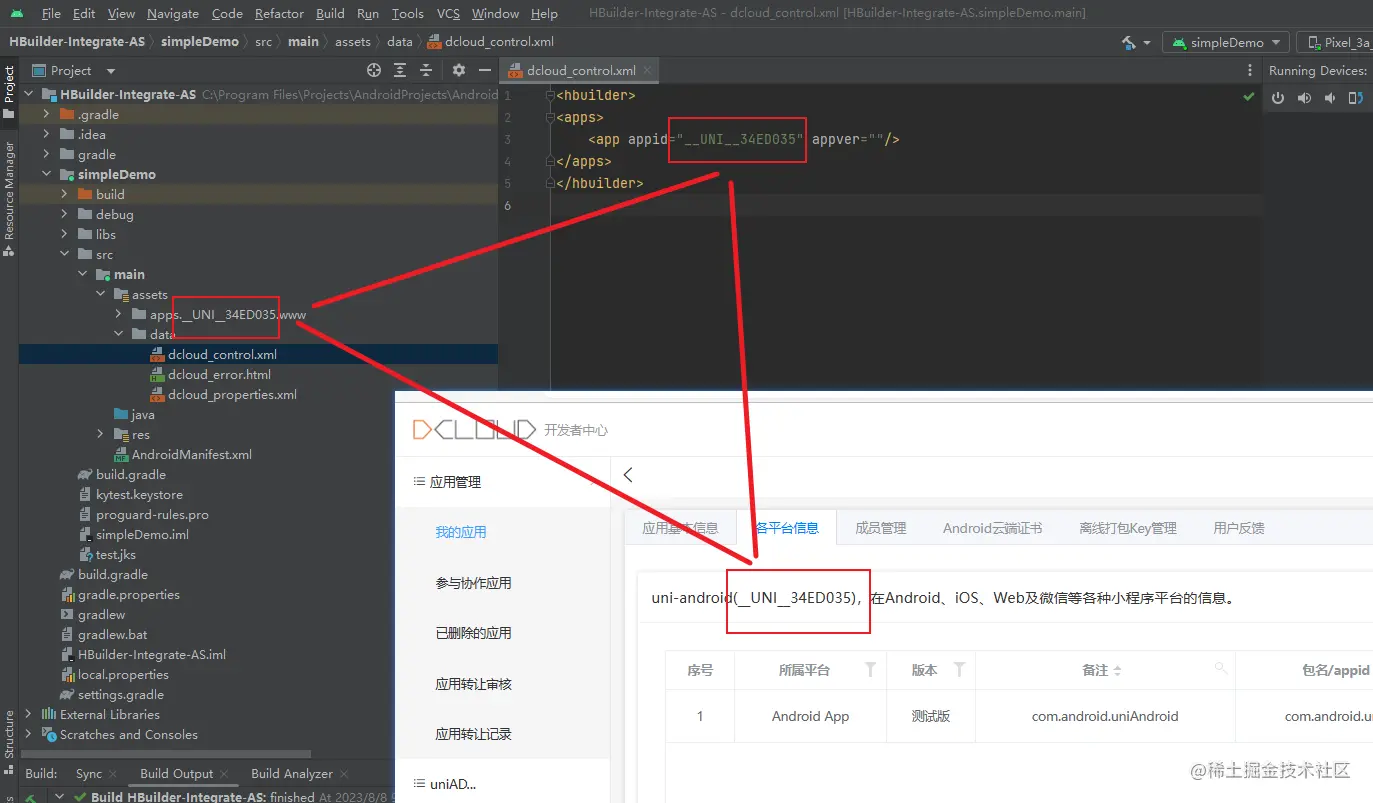Open dropdown arrow next to hammer icon
This screenshot has width=1373, height=803.
pyautogui.click(x=1146, y=43)
